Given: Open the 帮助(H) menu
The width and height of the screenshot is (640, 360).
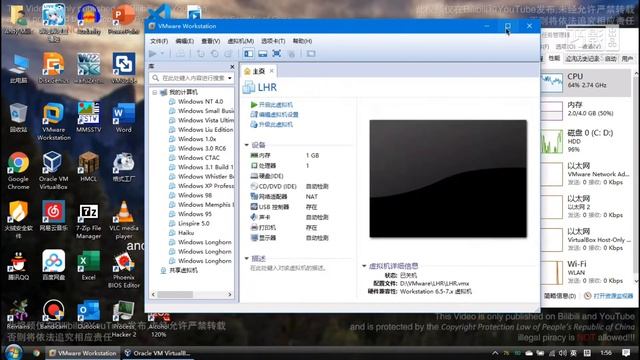Looking at the screenshot, I should click(302, 41).
